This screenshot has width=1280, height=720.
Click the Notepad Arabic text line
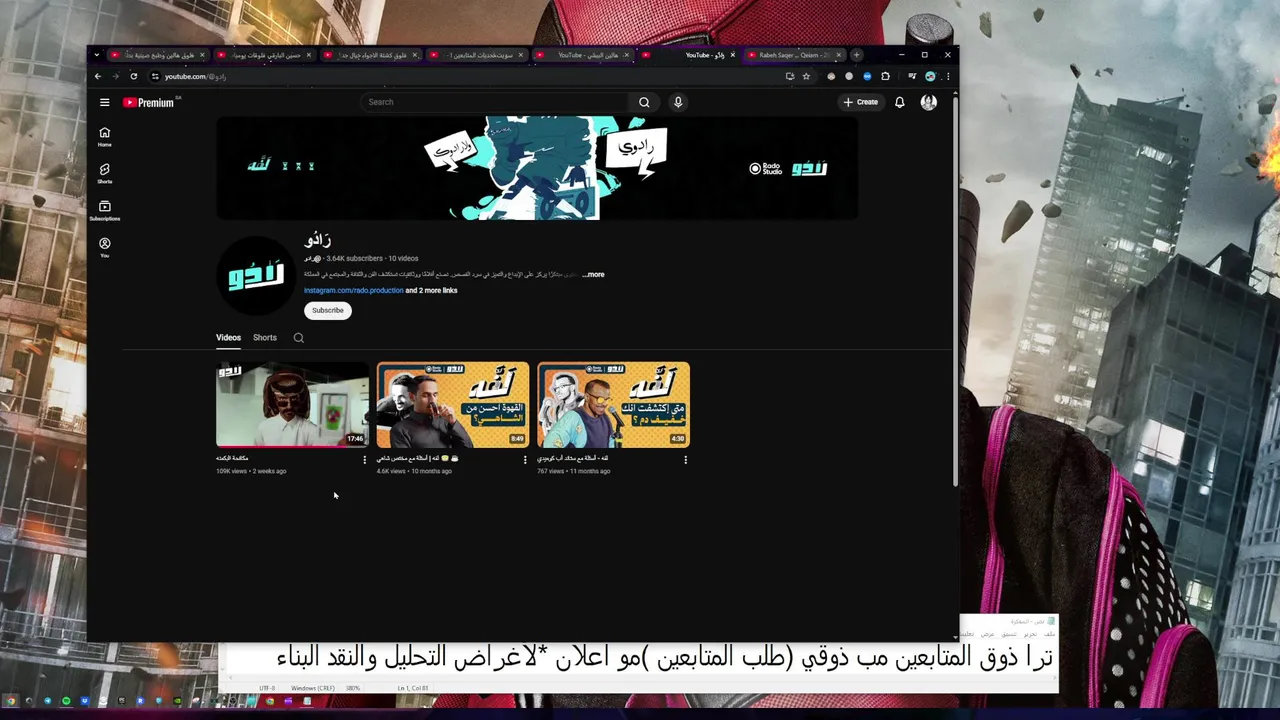point(665,657)
